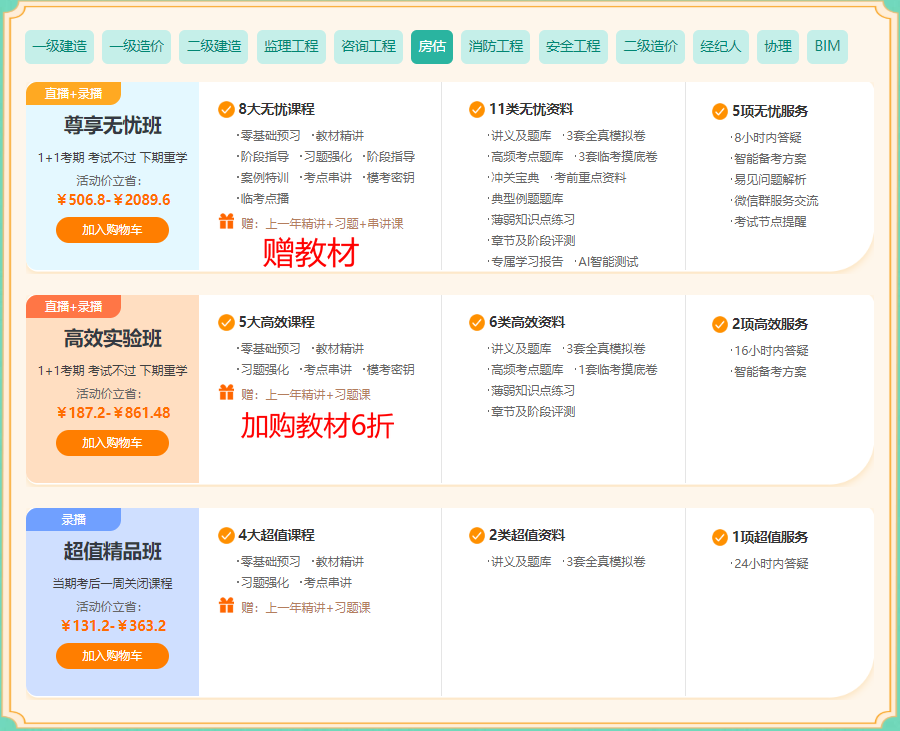The height and width of the screenshot is (731, 900).
Task: Click check icon beside 11类无忧资料
Action: (x=477, y=109)
